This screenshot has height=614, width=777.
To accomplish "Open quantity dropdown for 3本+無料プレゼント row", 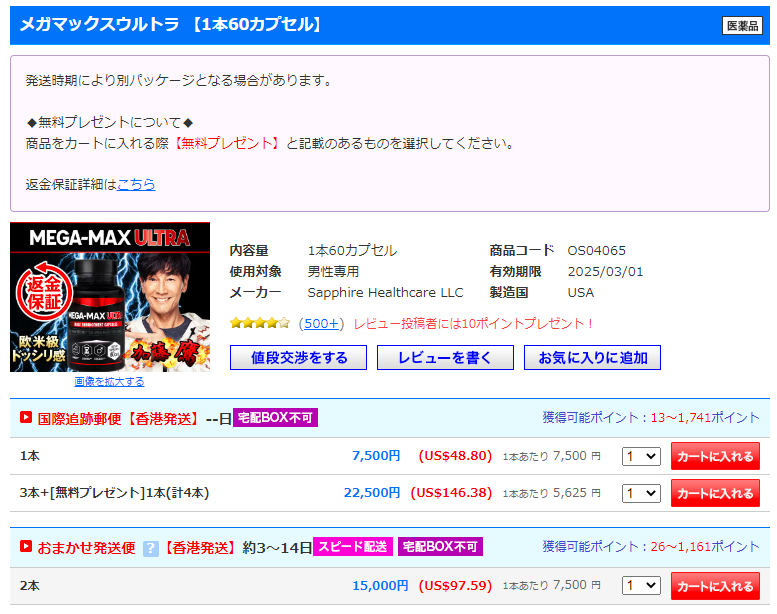I will [641, 493].
